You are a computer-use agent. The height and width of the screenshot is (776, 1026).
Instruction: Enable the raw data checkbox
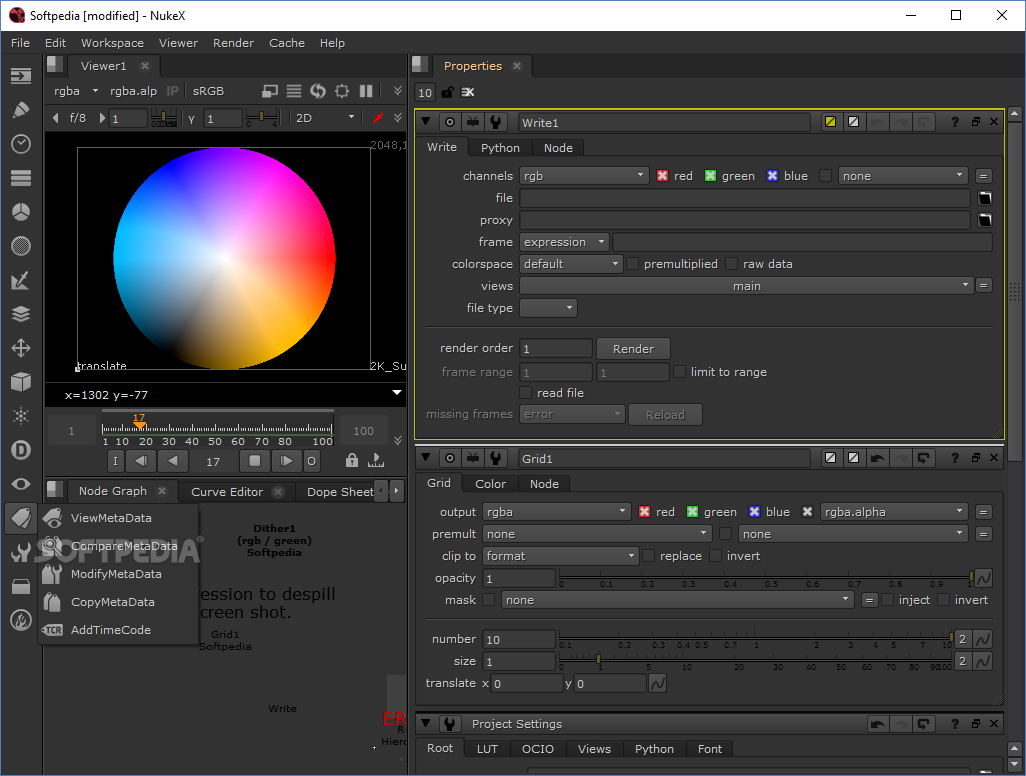(732, 264)
